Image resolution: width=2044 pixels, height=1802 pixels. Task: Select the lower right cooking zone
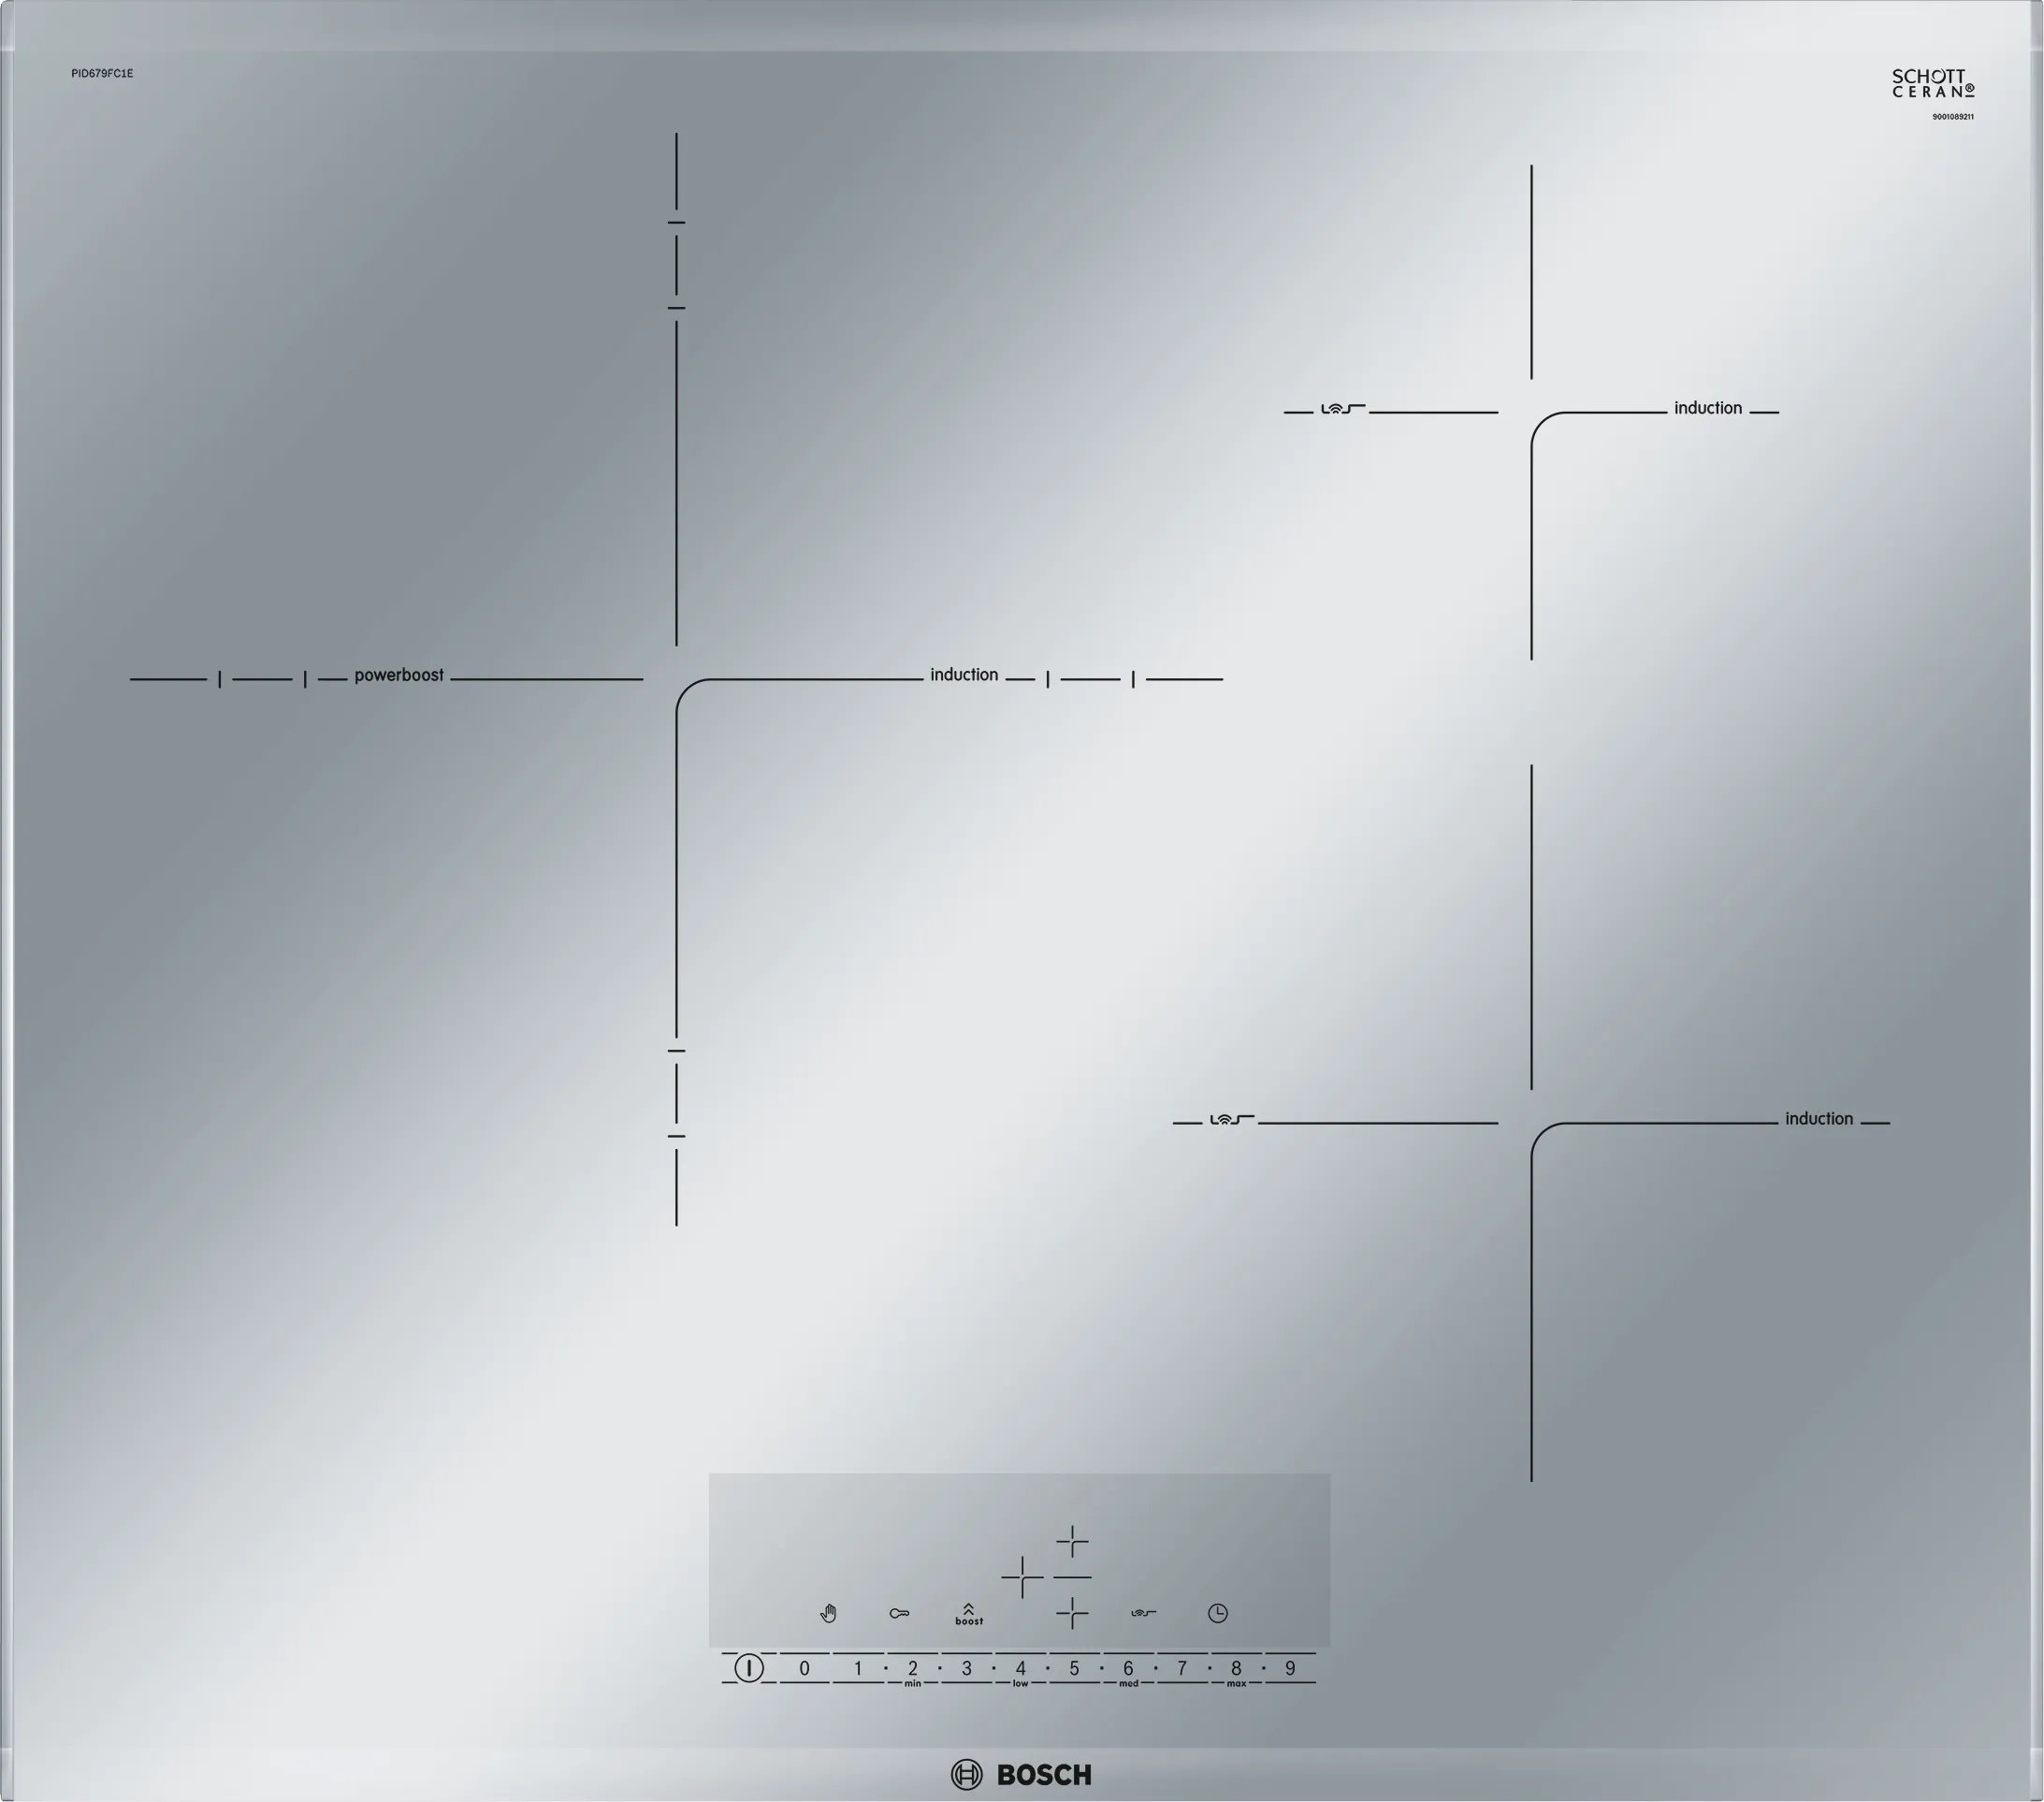[x=1072, y=1613]
